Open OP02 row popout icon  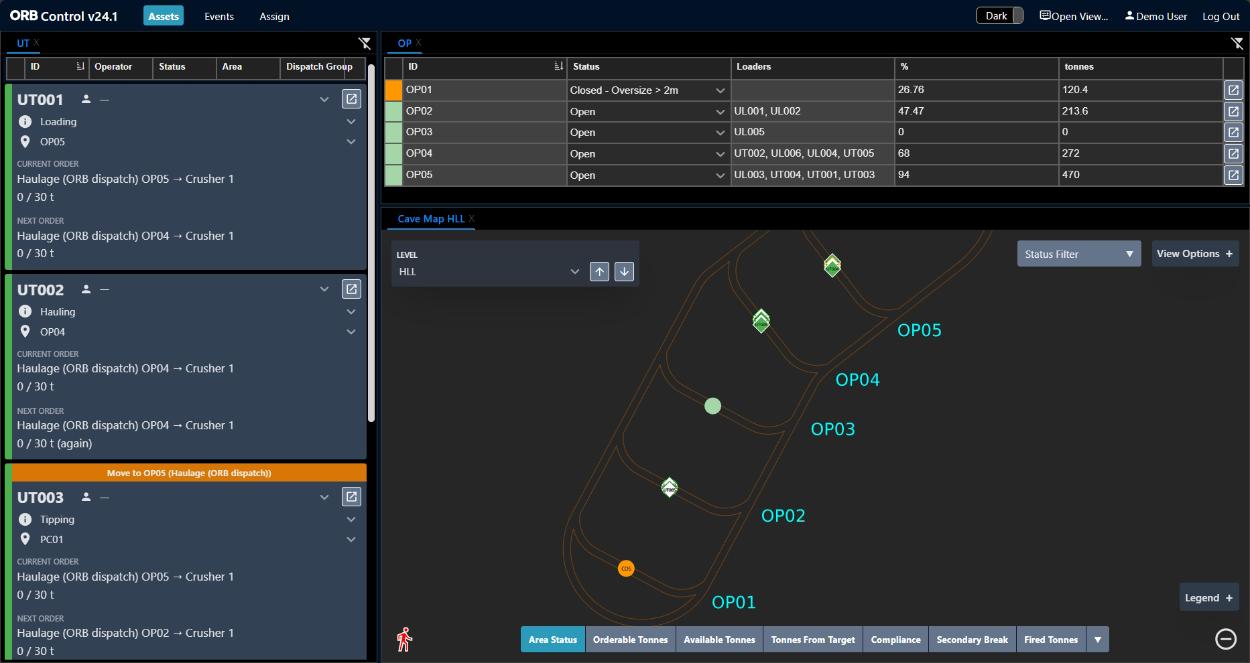[1233, 111]
